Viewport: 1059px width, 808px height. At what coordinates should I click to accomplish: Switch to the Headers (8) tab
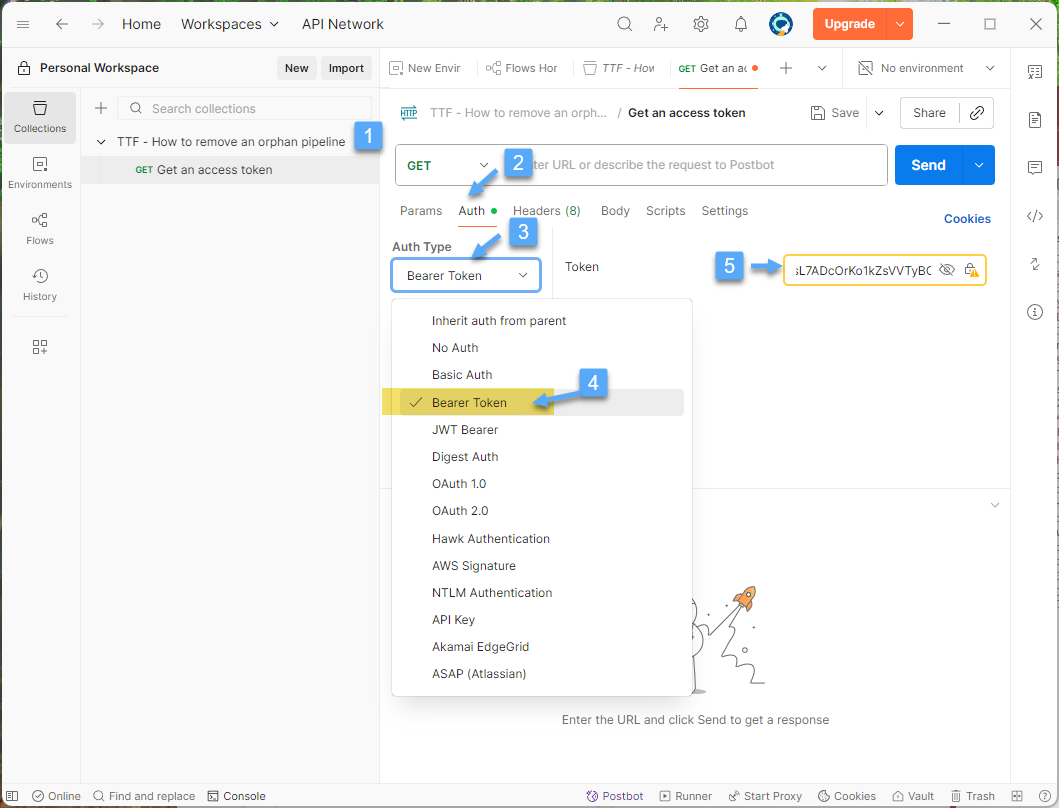[546, 211]
